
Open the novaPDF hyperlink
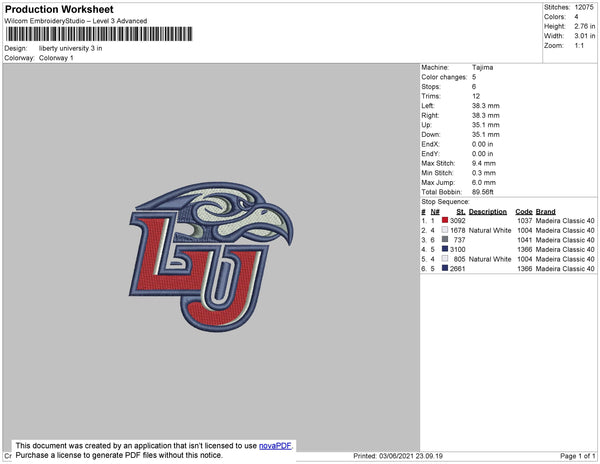275,446
